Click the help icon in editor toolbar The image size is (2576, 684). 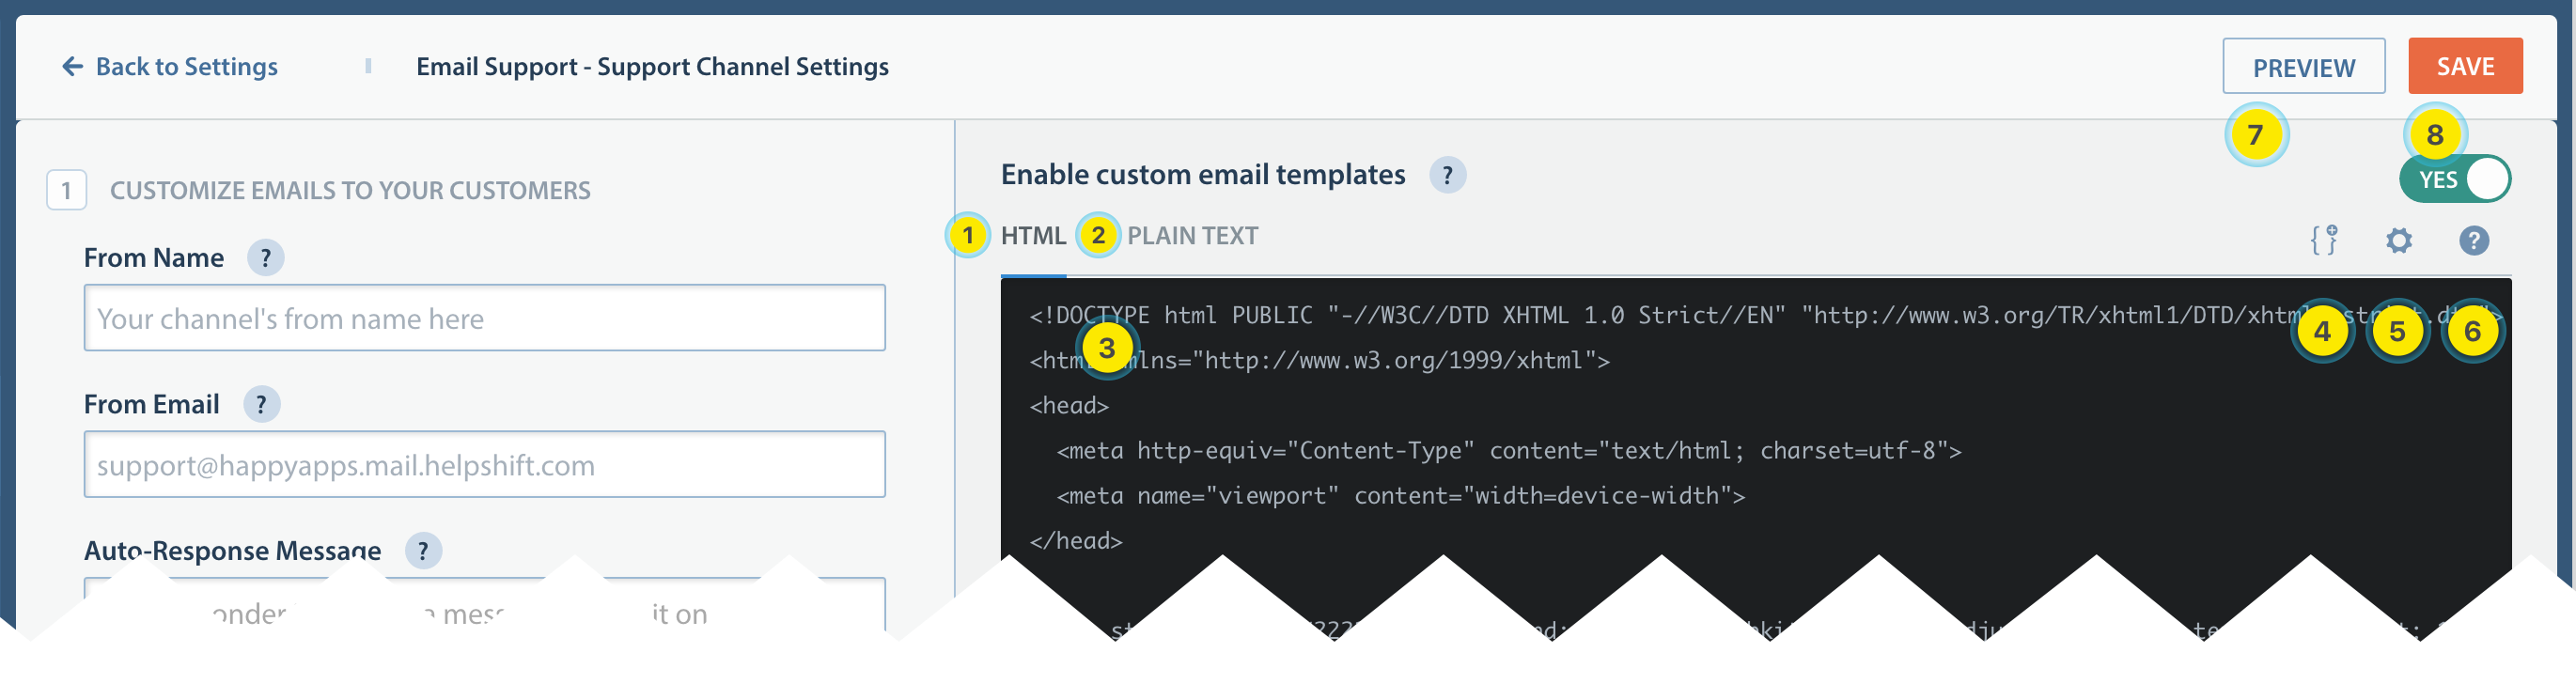pyautogui.click(x=2473, y=240)
